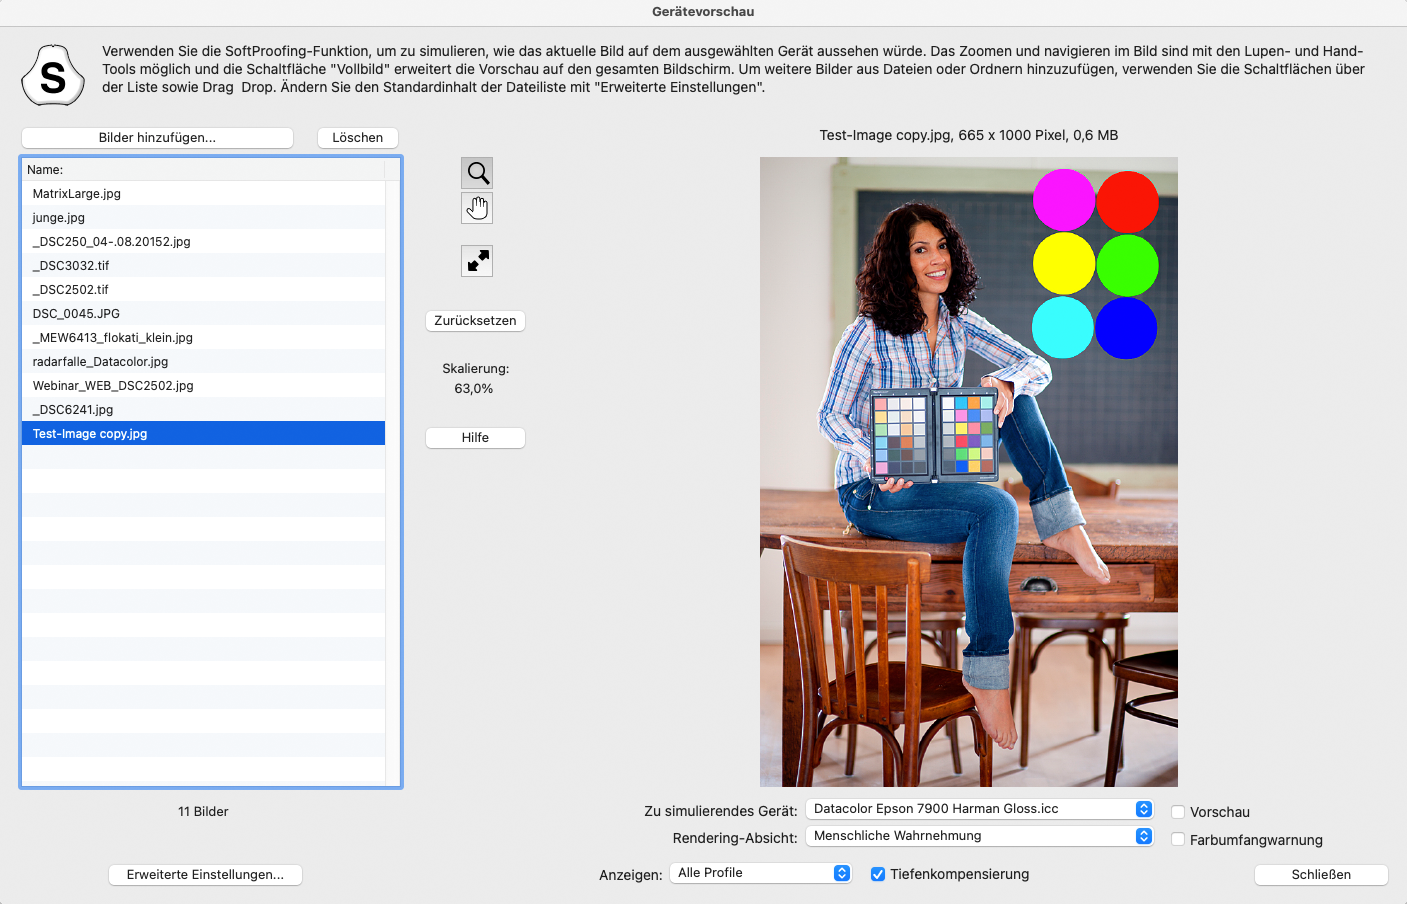Click the Zurücksetzen button
This screenshot has width=1407, height=904.
coord(475,321)
